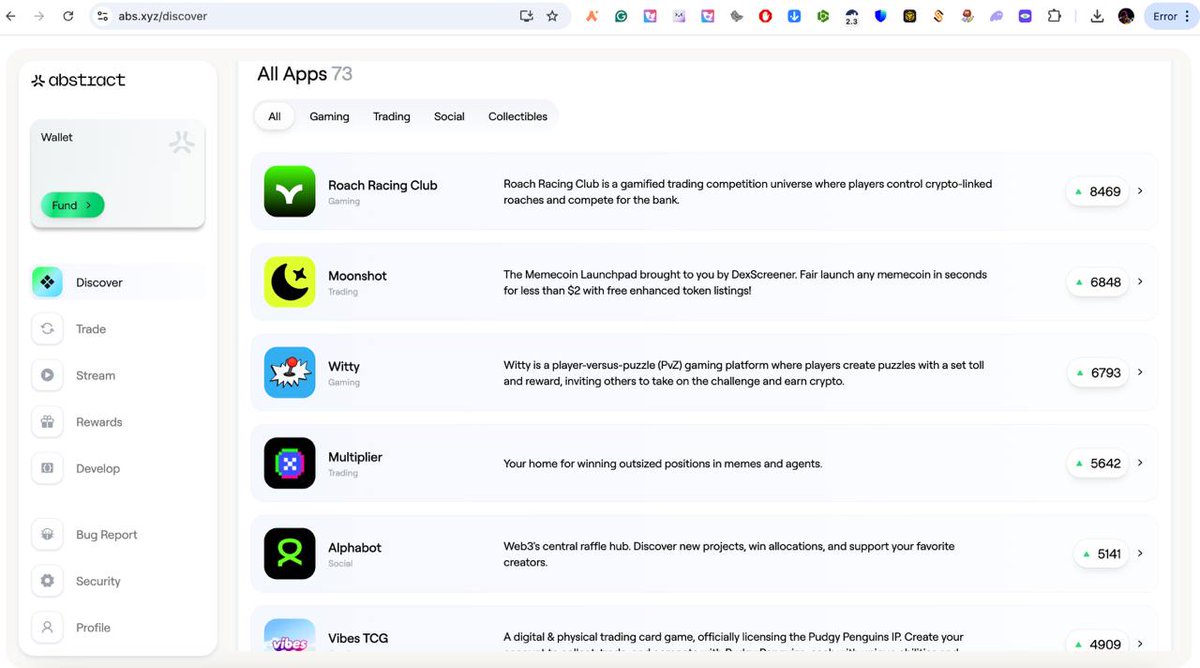This screenshot has width=1200, height=668.
Task: Bookmark this page with the star icon
Action: [552, 16]
